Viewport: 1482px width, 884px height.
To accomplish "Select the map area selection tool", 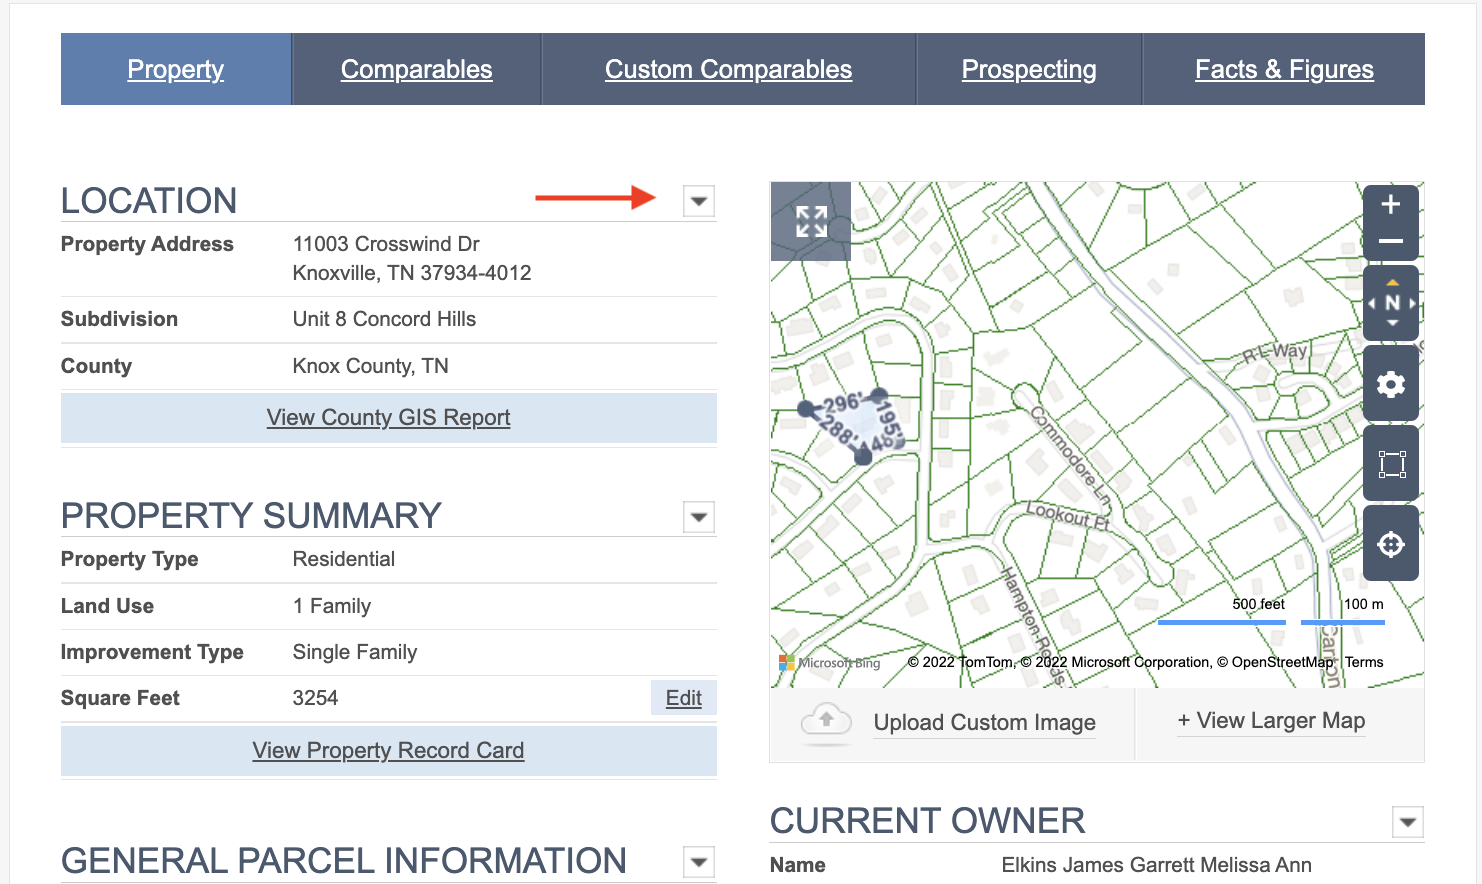I will (1390, 464).
